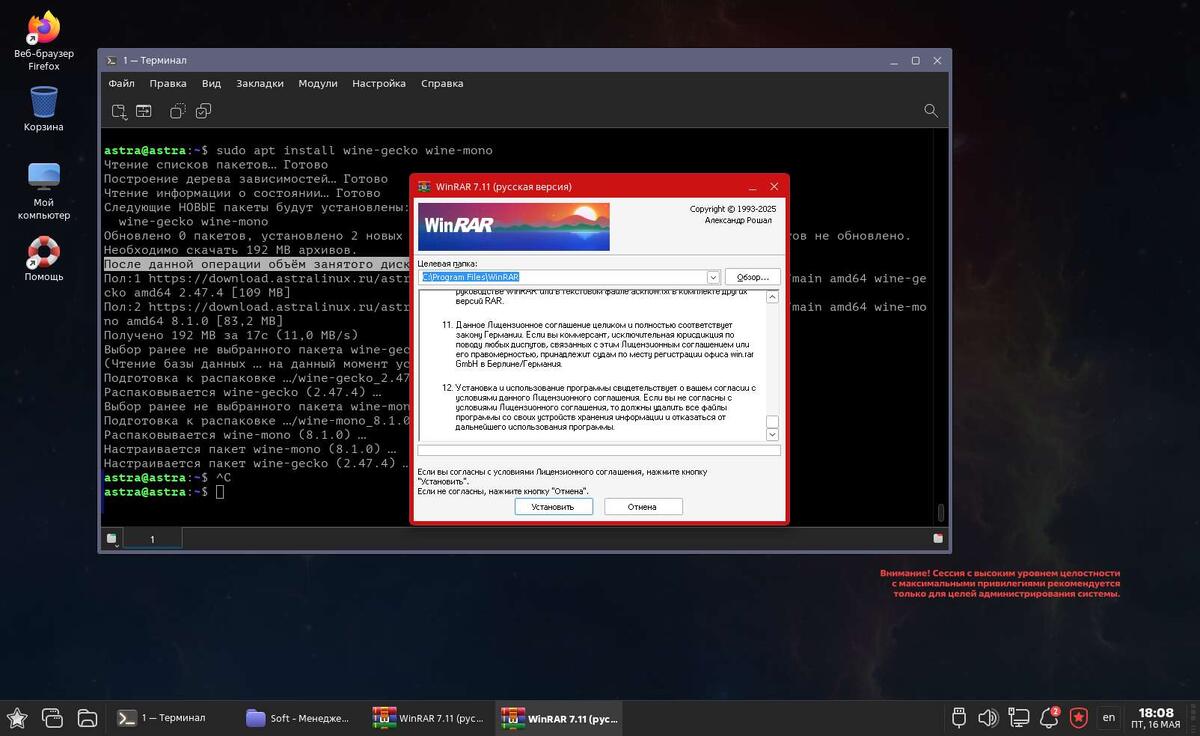Viewport: 1200px width, 736px height.
Task: Click the C:\Program Files\WinRAR path field
Action: (x=562, y=277)
